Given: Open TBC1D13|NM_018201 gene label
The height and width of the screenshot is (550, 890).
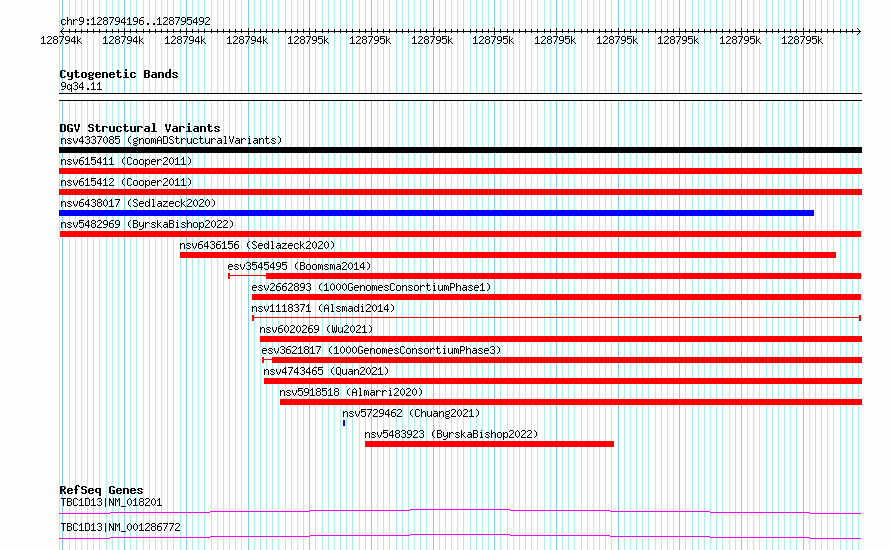Looking at the screenshot, I should 111,502.
